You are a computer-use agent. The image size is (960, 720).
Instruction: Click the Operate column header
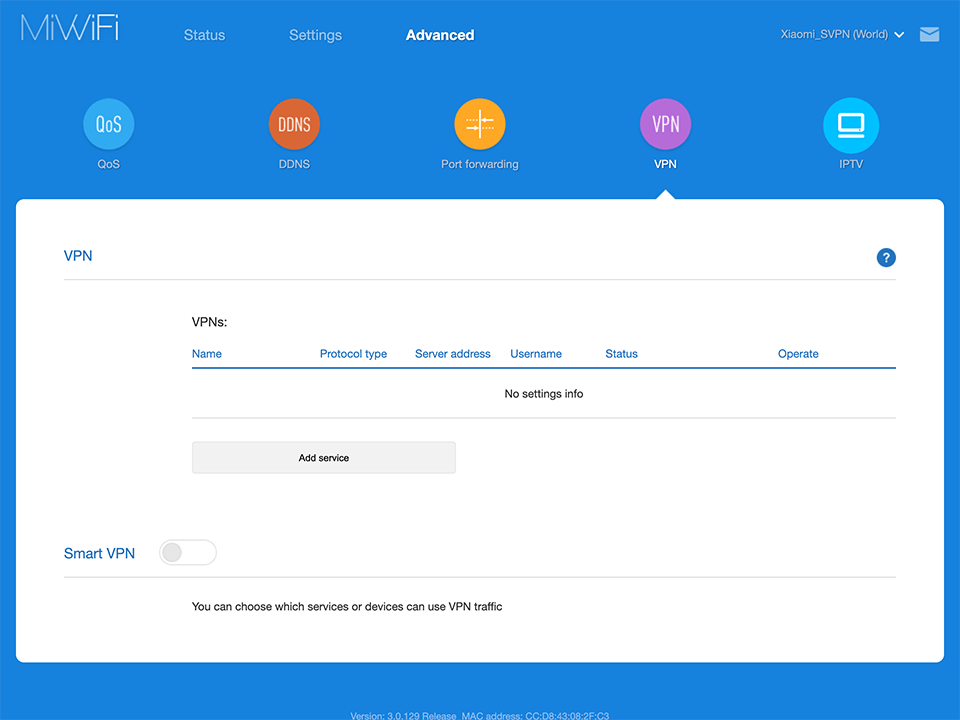click(x=798, y=354)
